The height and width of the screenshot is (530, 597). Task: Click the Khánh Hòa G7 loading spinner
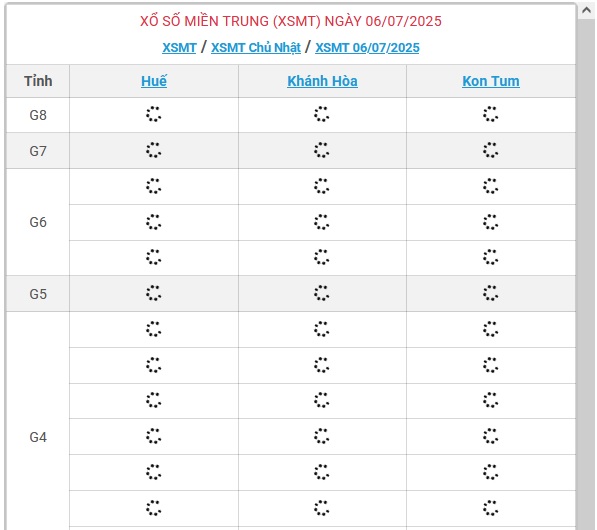(322, 150)
